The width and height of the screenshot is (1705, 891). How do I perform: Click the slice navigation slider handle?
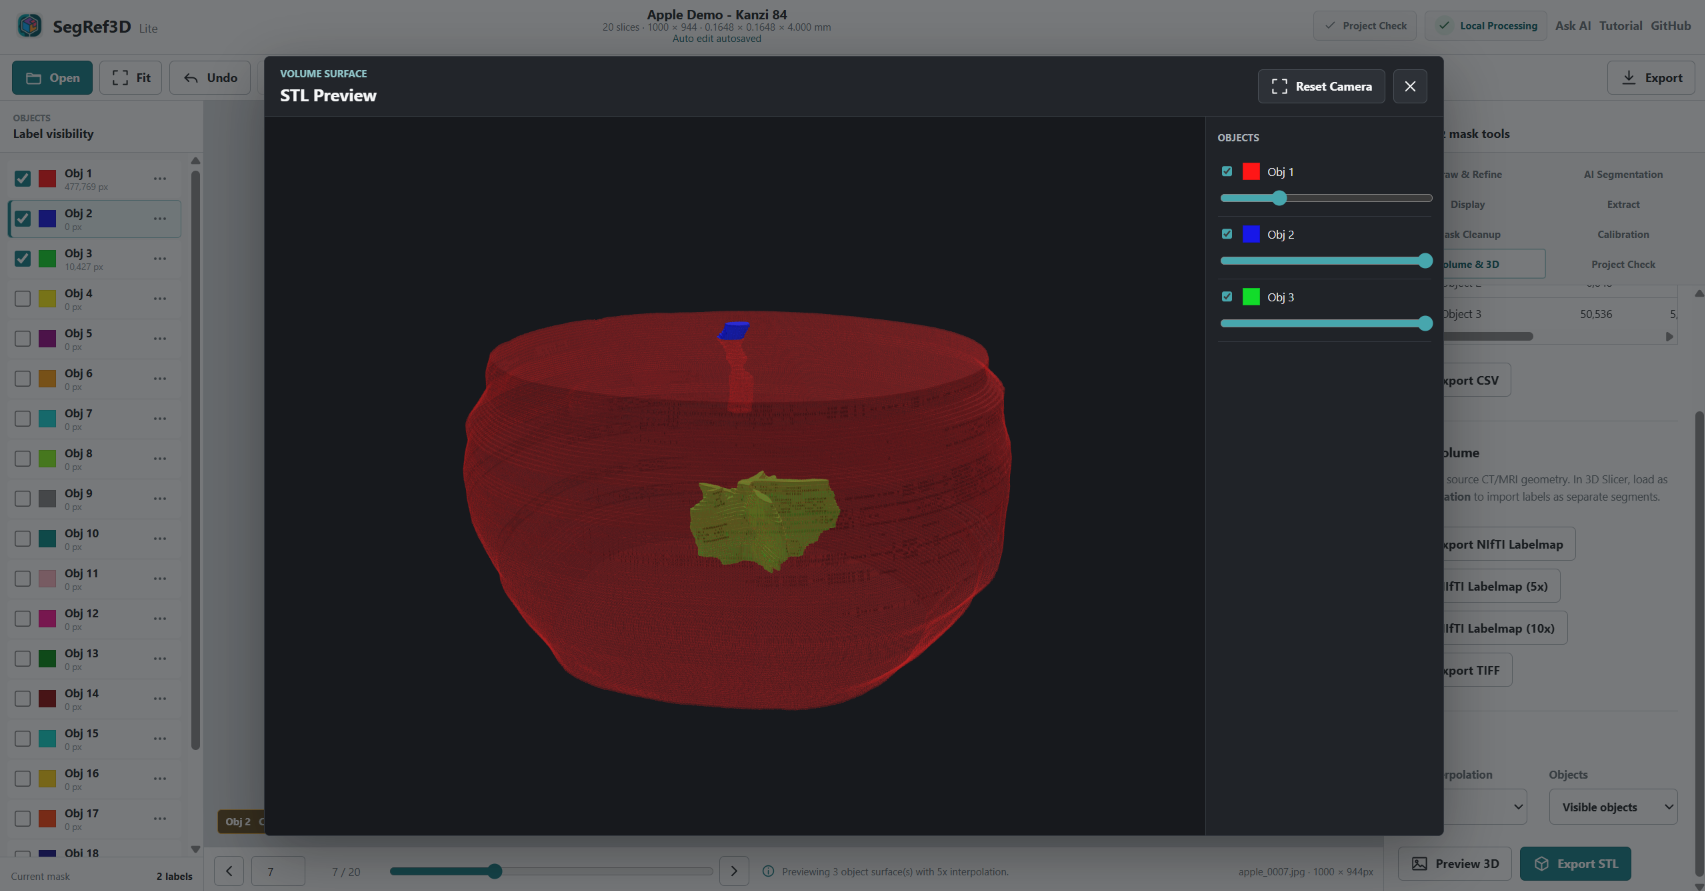coord(495,871)
